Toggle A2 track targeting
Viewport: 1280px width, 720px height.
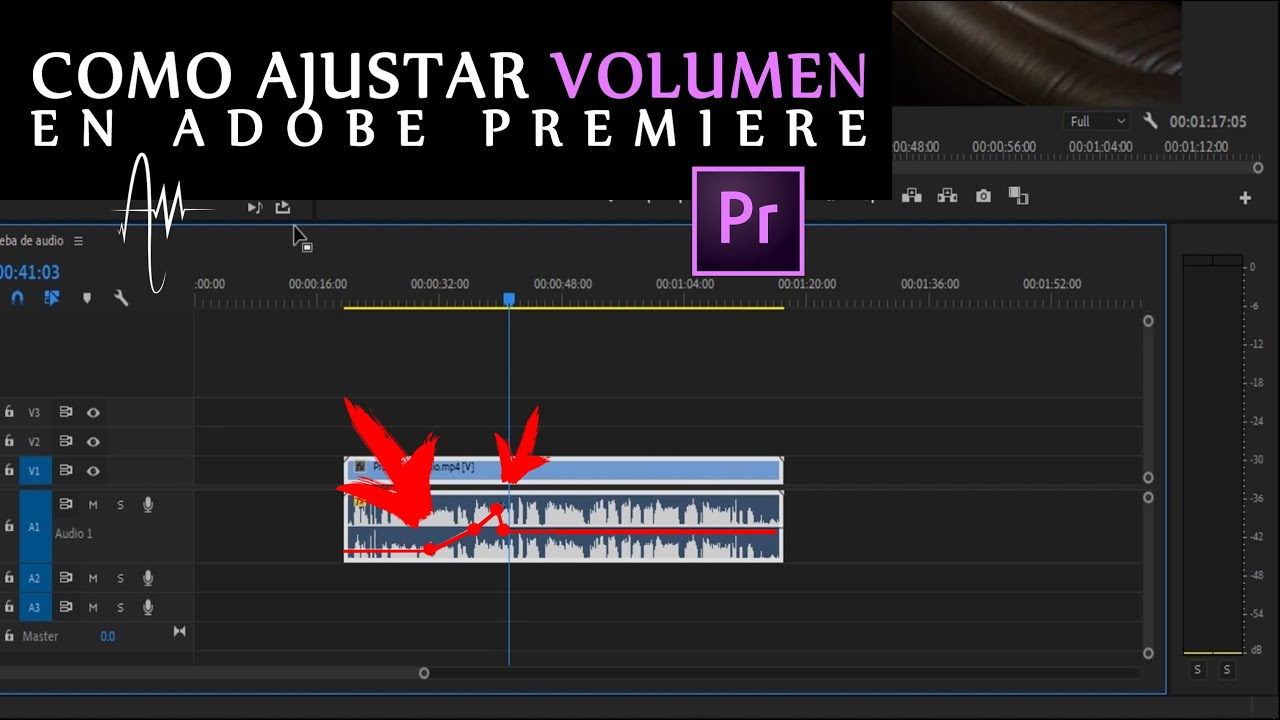(x=34, y=578)
